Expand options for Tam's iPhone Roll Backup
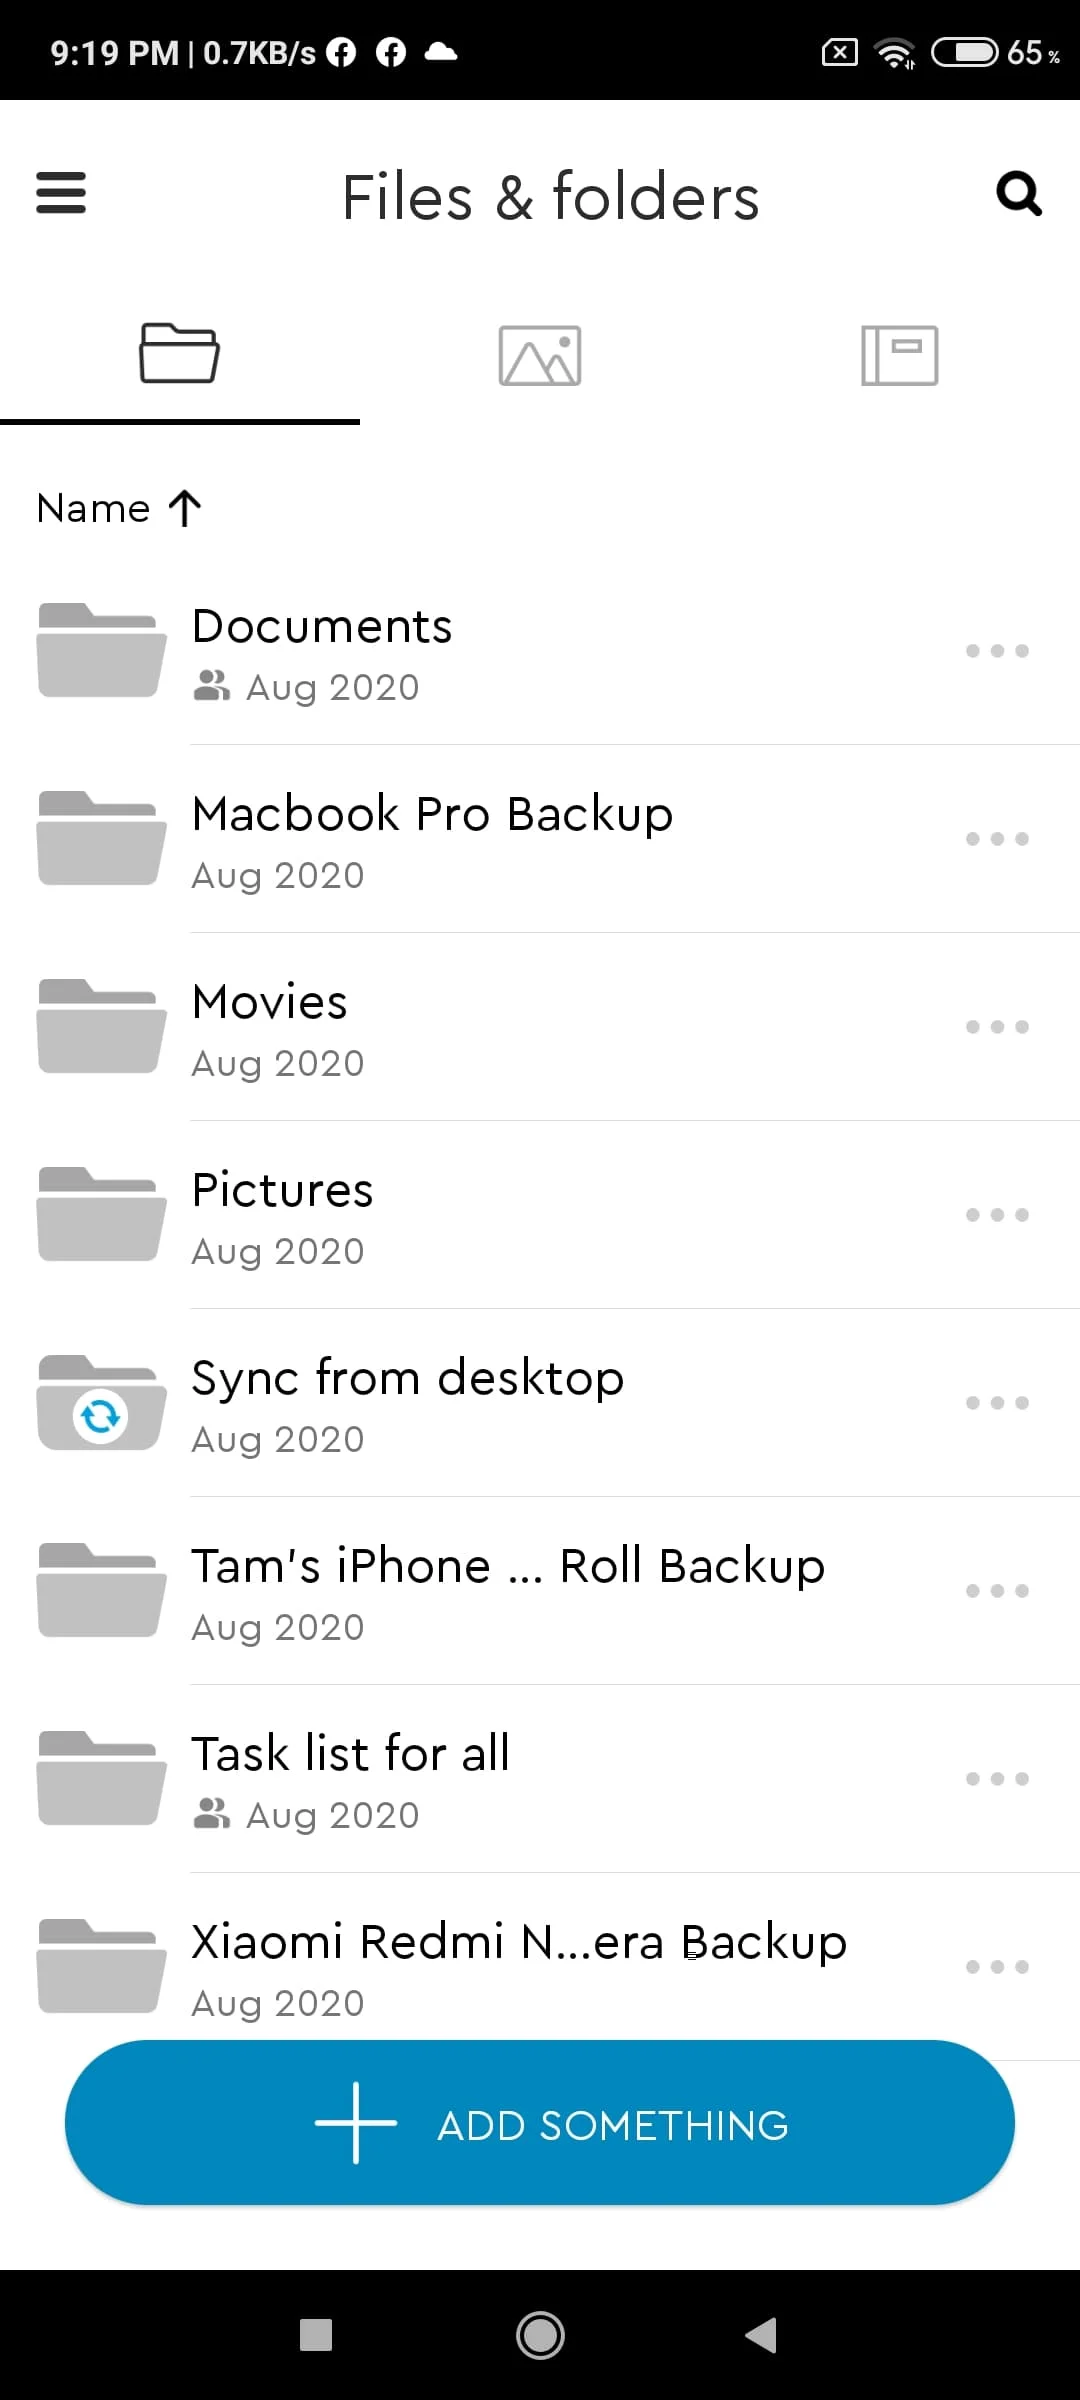Screen dimensions: 1080x2400 click(997, 1591)
